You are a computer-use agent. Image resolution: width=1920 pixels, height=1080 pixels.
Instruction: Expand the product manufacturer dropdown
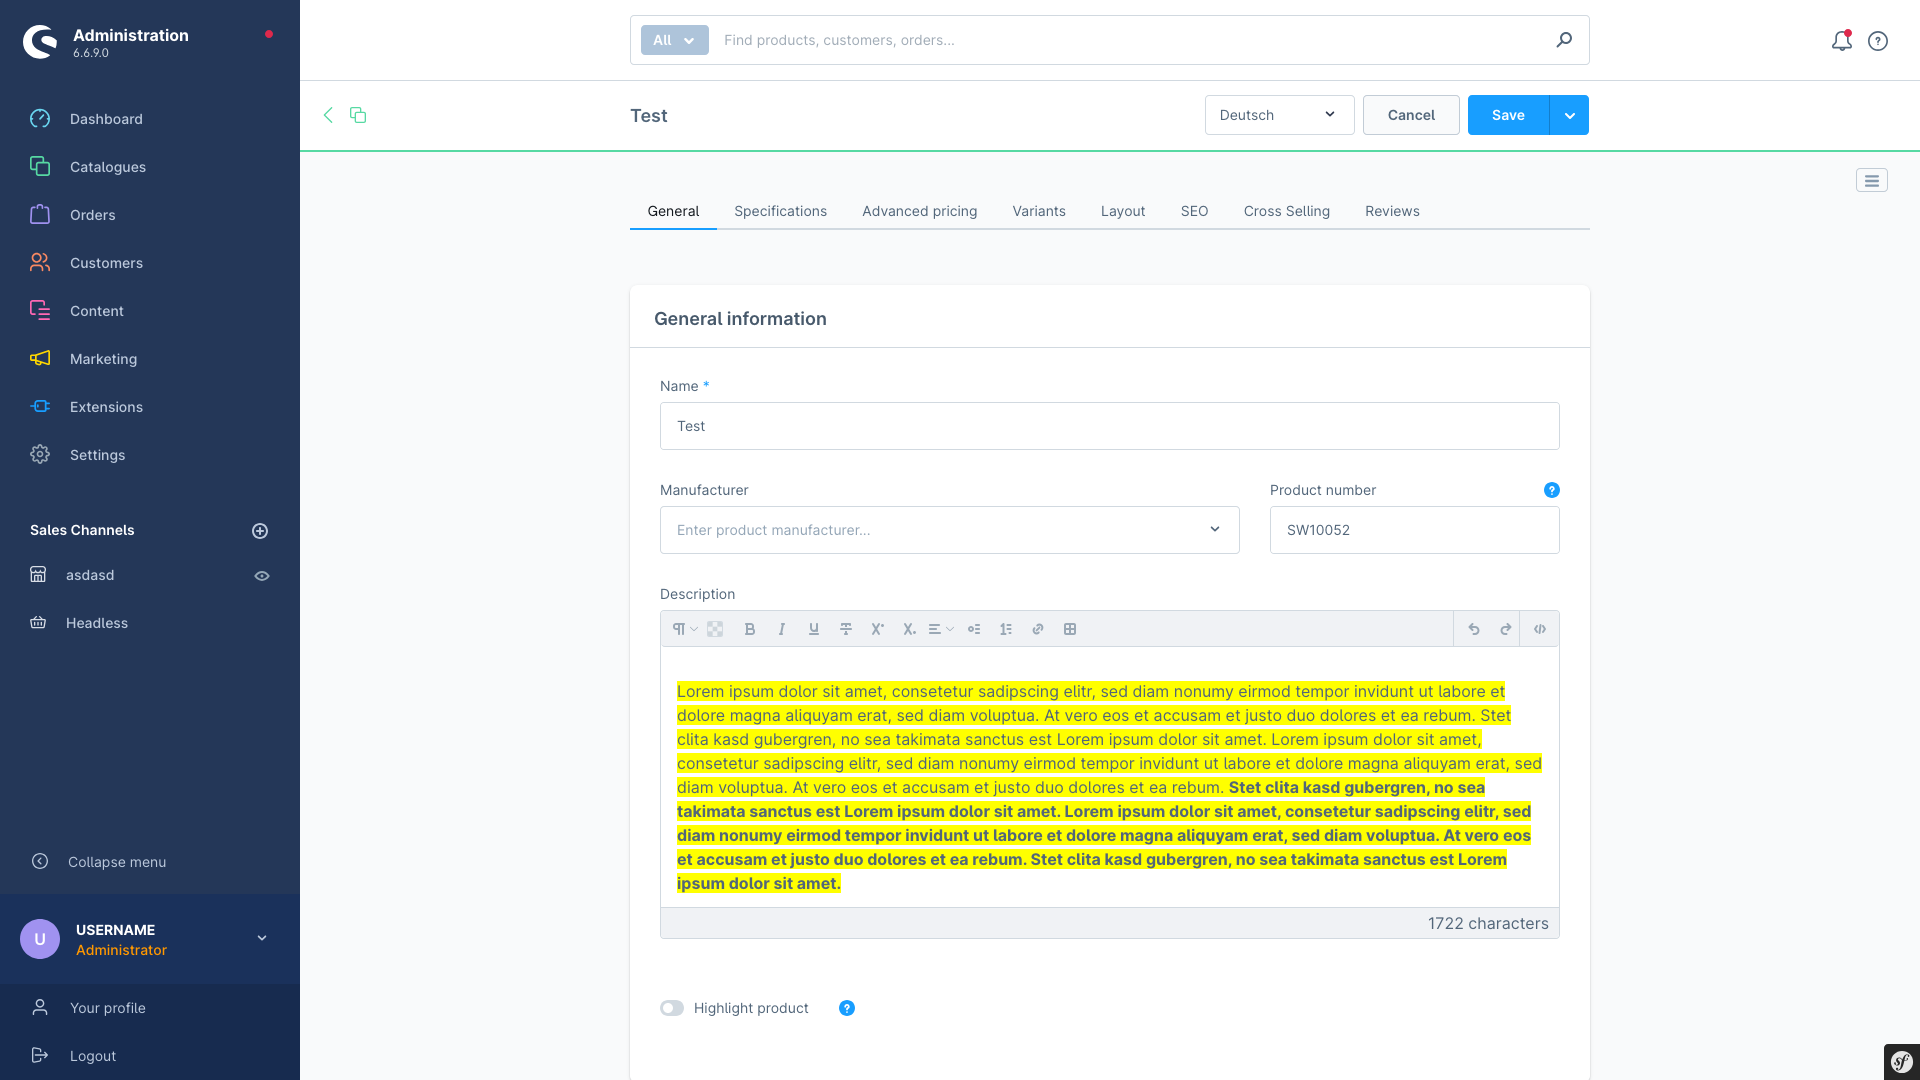(1213, 529)
